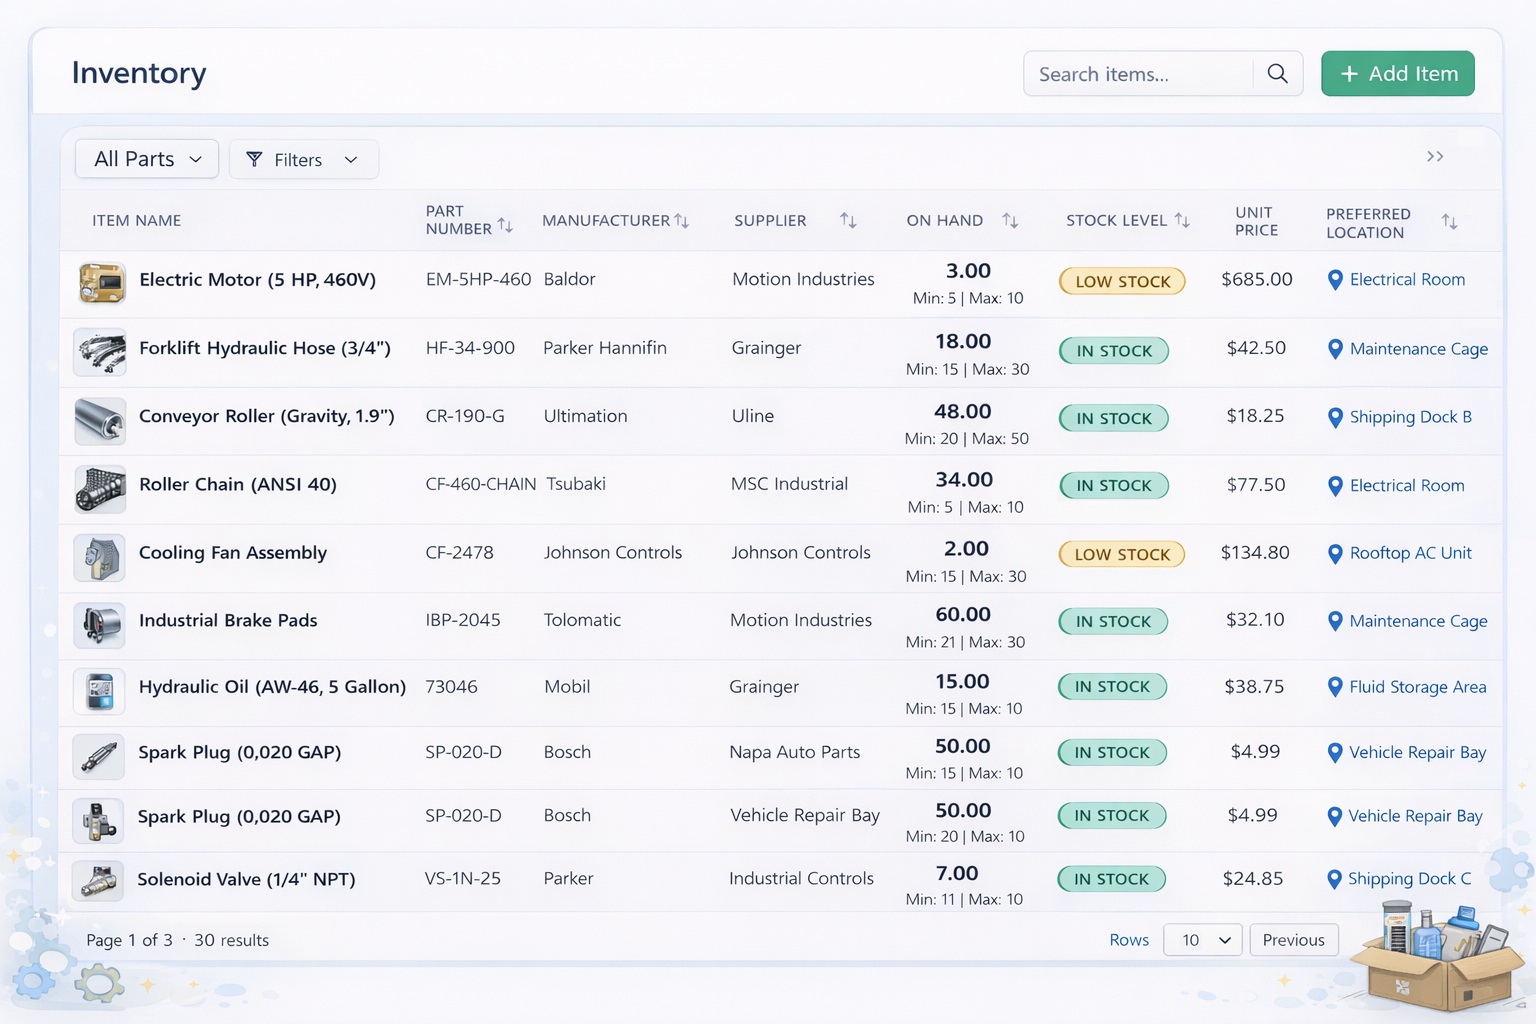The image size is (1536, 1024).
Task: Open Forklift Hydraulic Hose thumbnail
Action: [100, 352]
